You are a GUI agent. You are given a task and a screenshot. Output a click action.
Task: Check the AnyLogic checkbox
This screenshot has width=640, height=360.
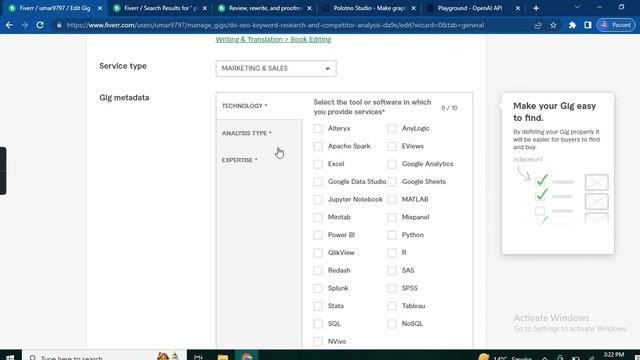click(392, 129)
